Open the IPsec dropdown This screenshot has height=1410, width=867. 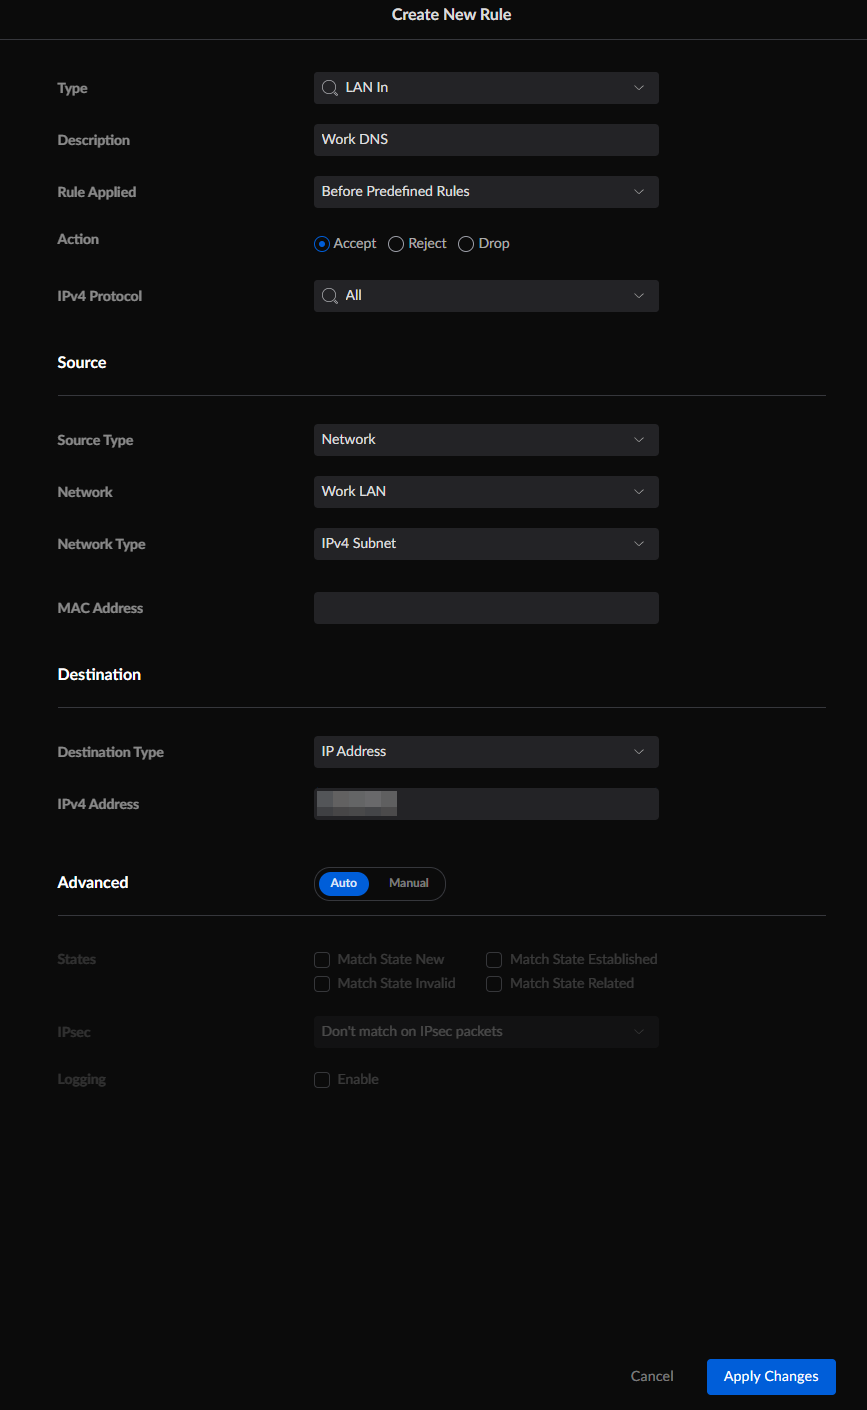[486, 1032]
